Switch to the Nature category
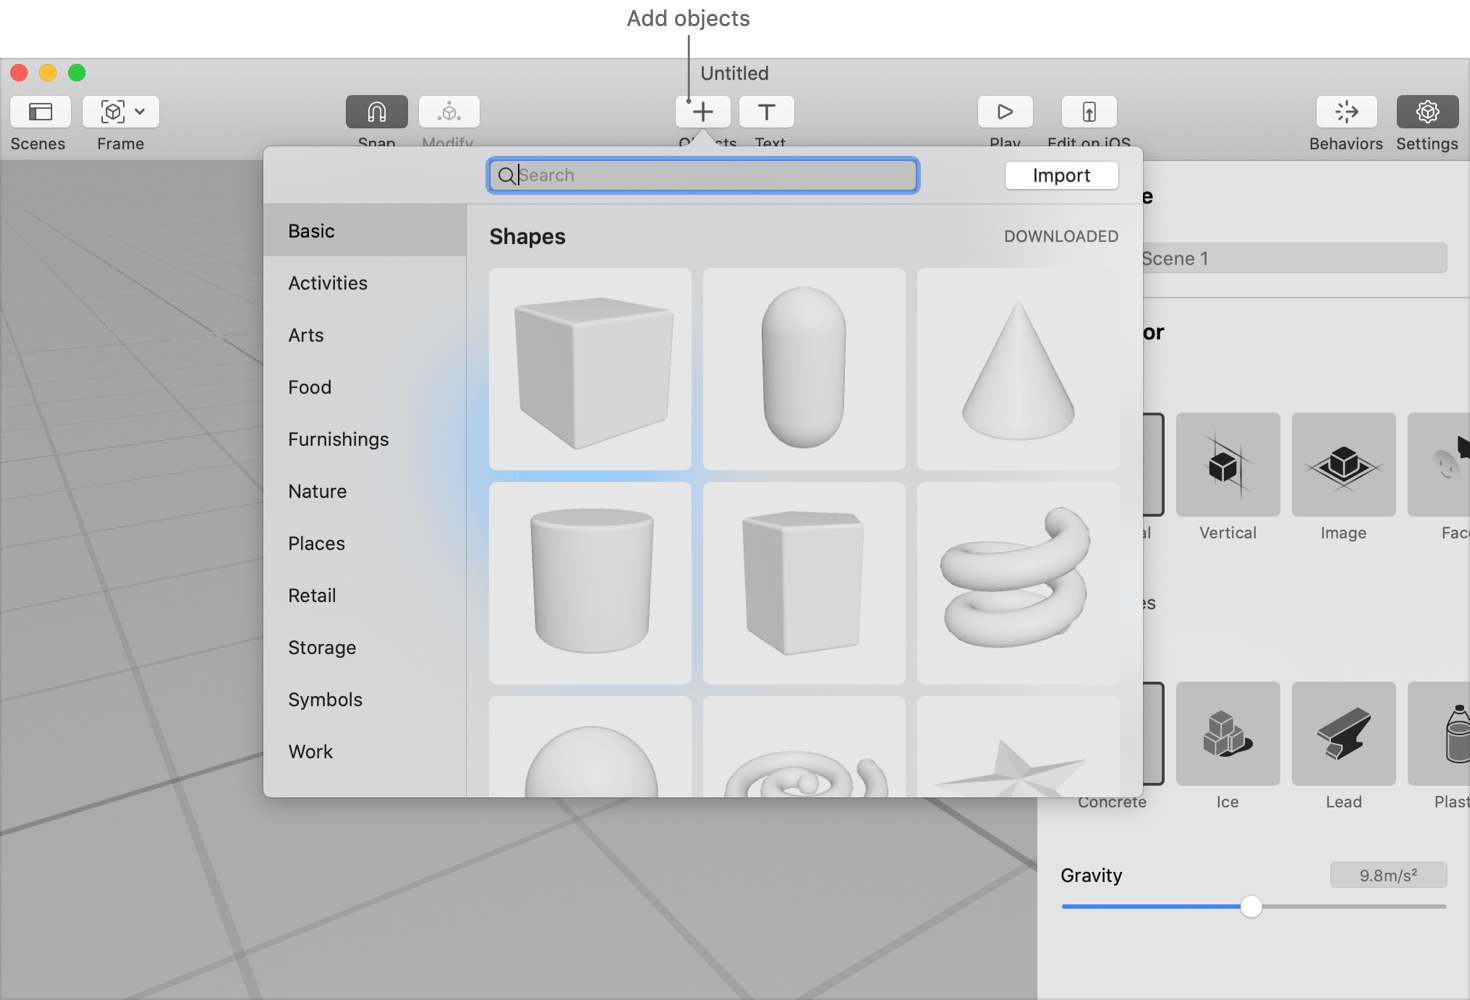1470x1000 pixels. tap(316, 491)
